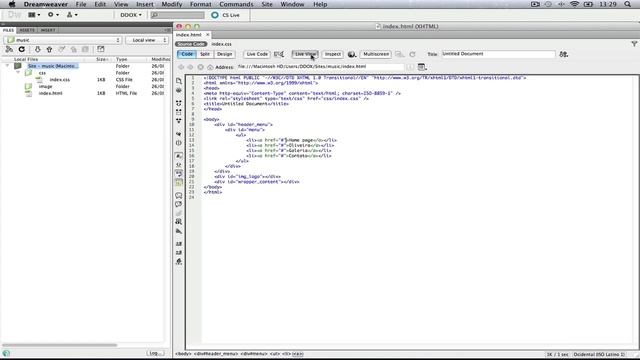Click the Collapse Full Tag icon

point(179,103)
